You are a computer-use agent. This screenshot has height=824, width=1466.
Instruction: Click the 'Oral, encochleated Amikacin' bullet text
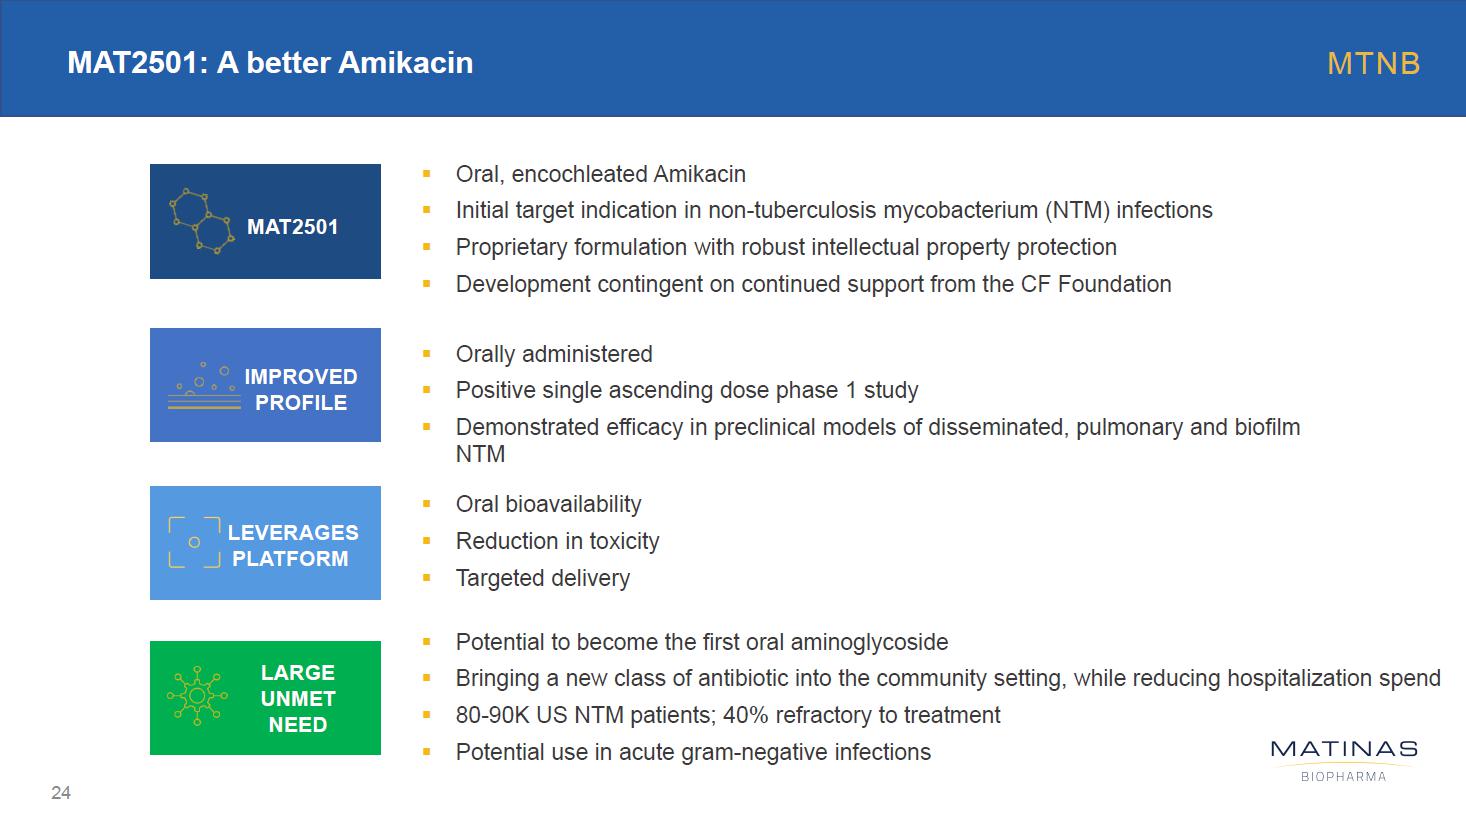click(x=600, y=174)
